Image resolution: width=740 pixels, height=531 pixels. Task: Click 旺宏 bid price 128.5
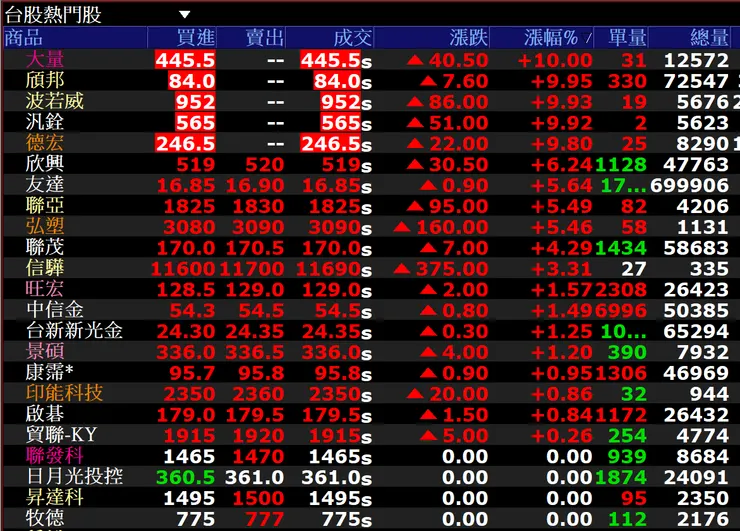pyautogui.click(x=185, y=290)
